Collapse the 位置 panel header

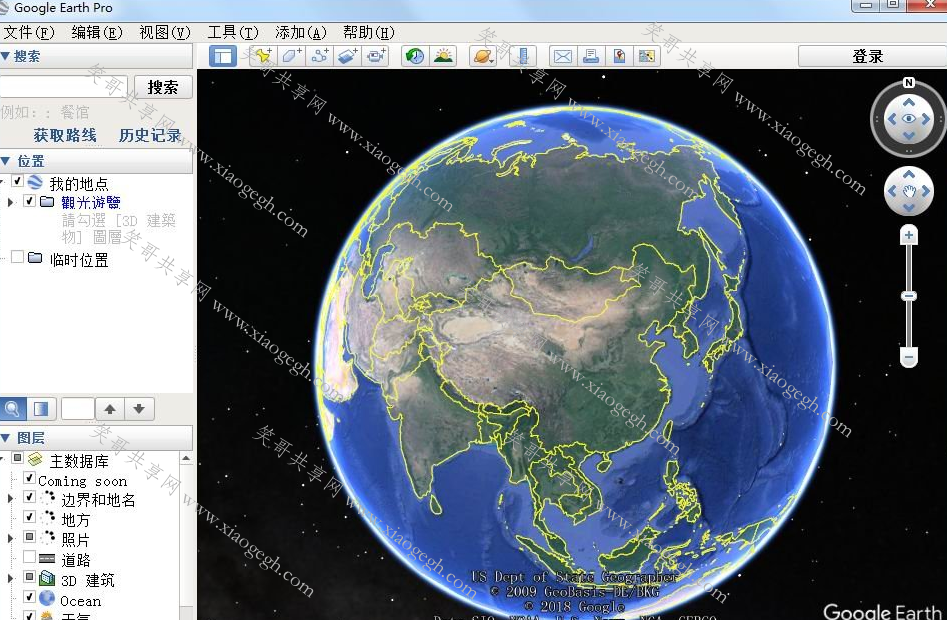[x=97, y=161]
